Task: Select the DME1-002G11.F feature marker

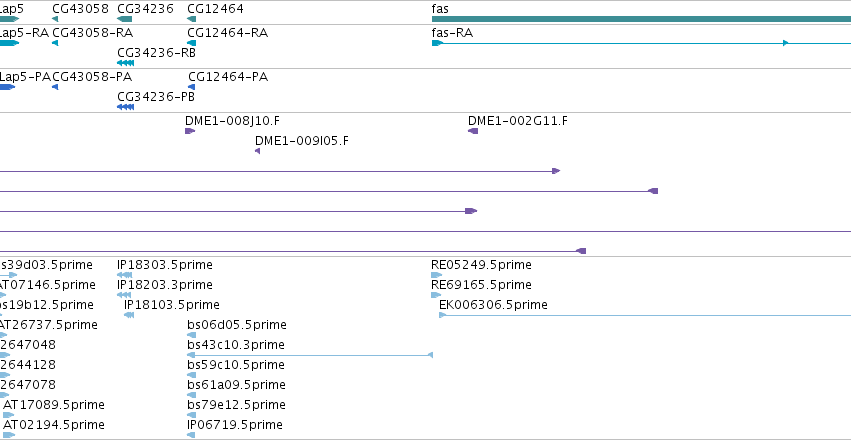Action: click(473, 131)
